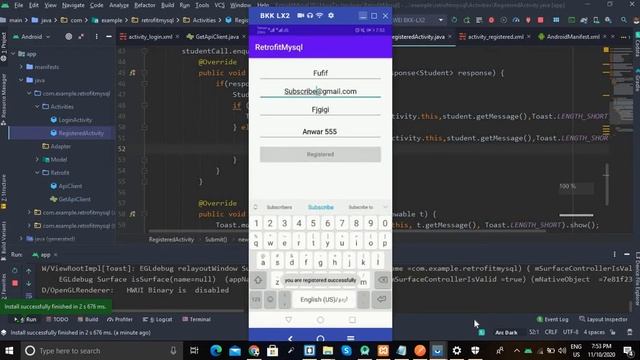The width and height of the screenshot is (640, 360).
Task: Click the Subscribe@gmail.com email field
Action: coord(320,91)
